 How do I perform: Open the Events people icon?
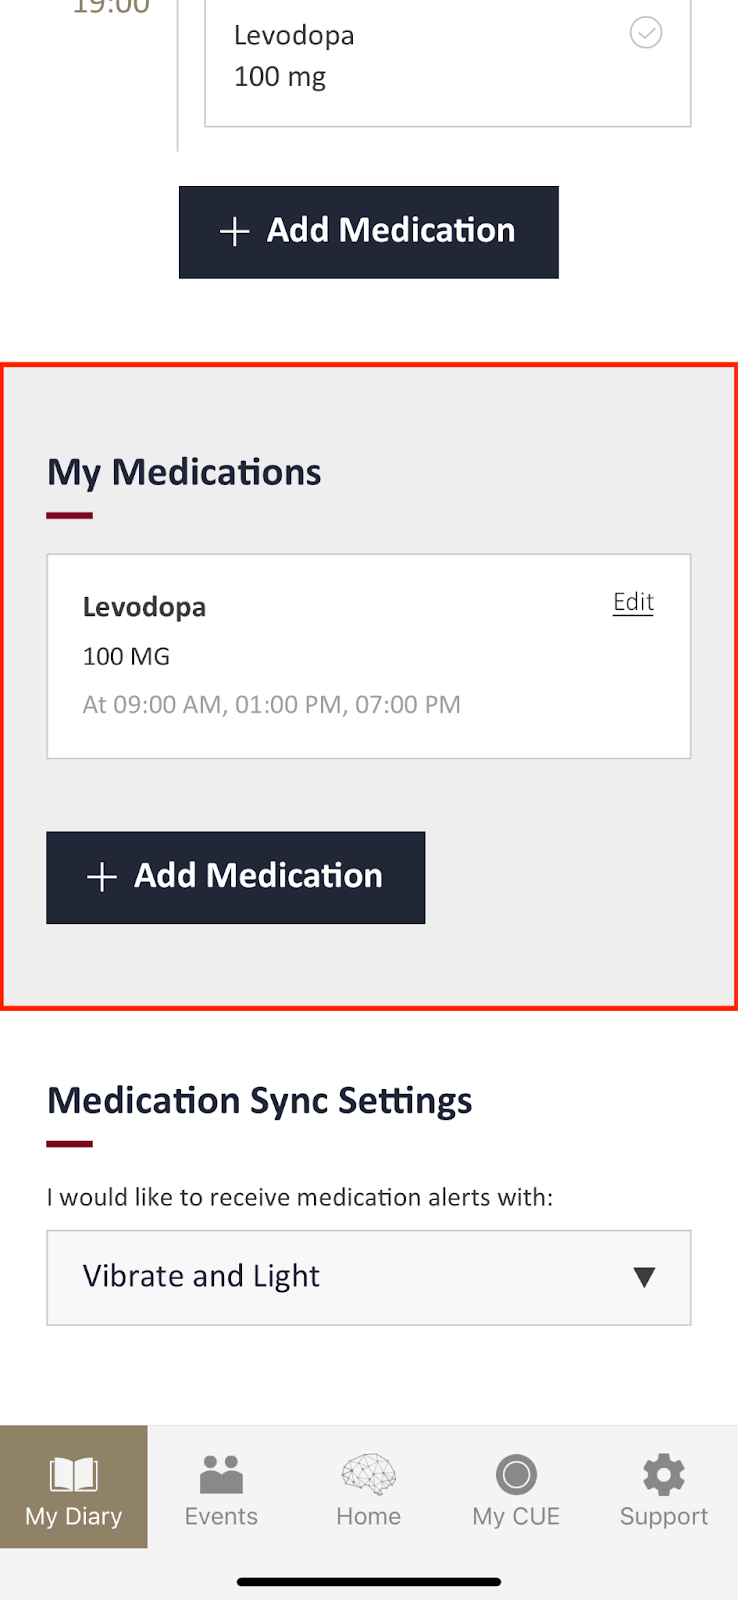coord(221,1474)
